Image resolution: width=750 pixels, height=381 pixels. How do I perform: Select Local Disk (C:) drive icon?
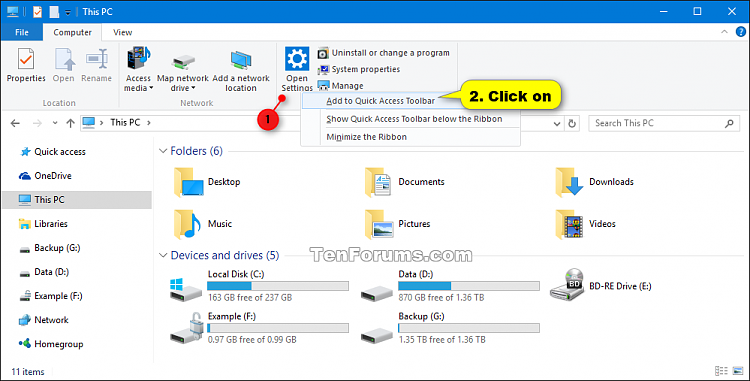coord(186,289)
